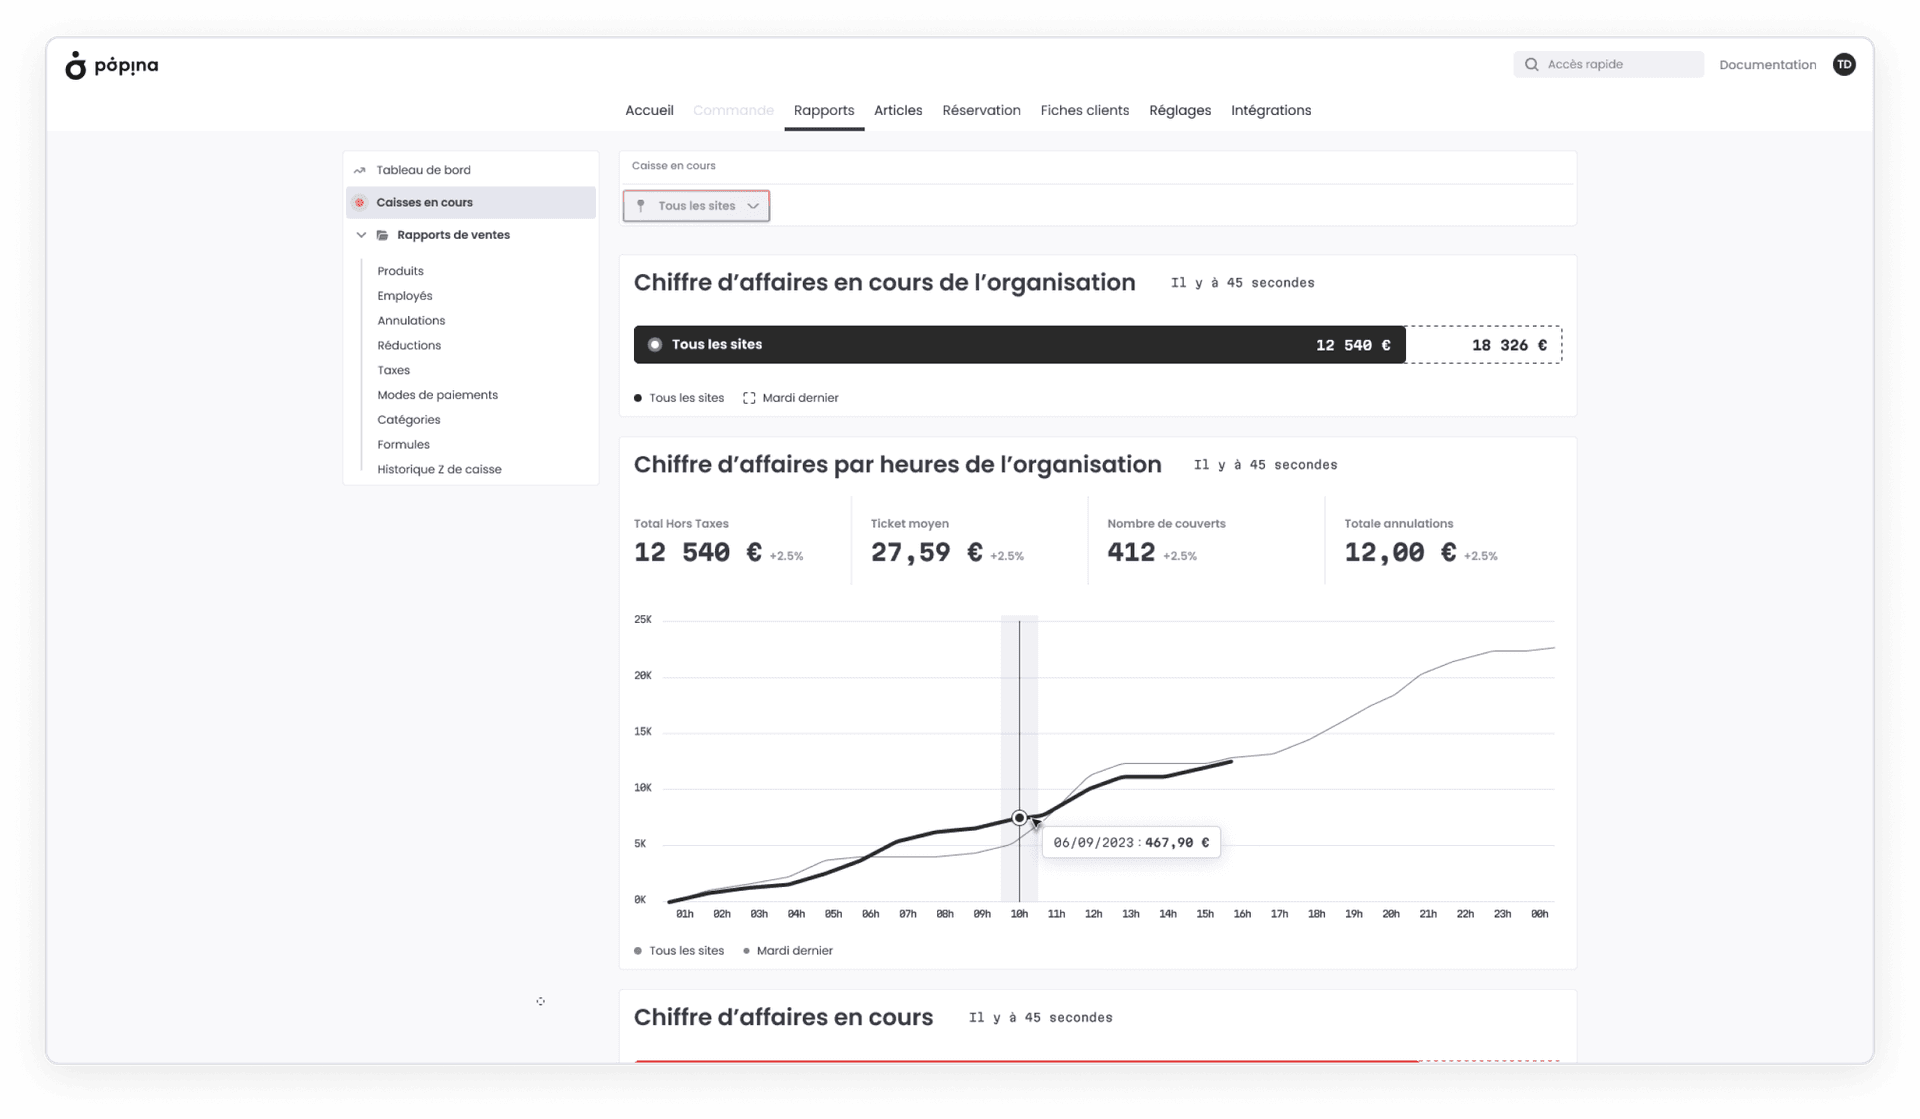Click the red Caisses en cours icon
The image size is (1920, 1119).
tap(360, 202)
